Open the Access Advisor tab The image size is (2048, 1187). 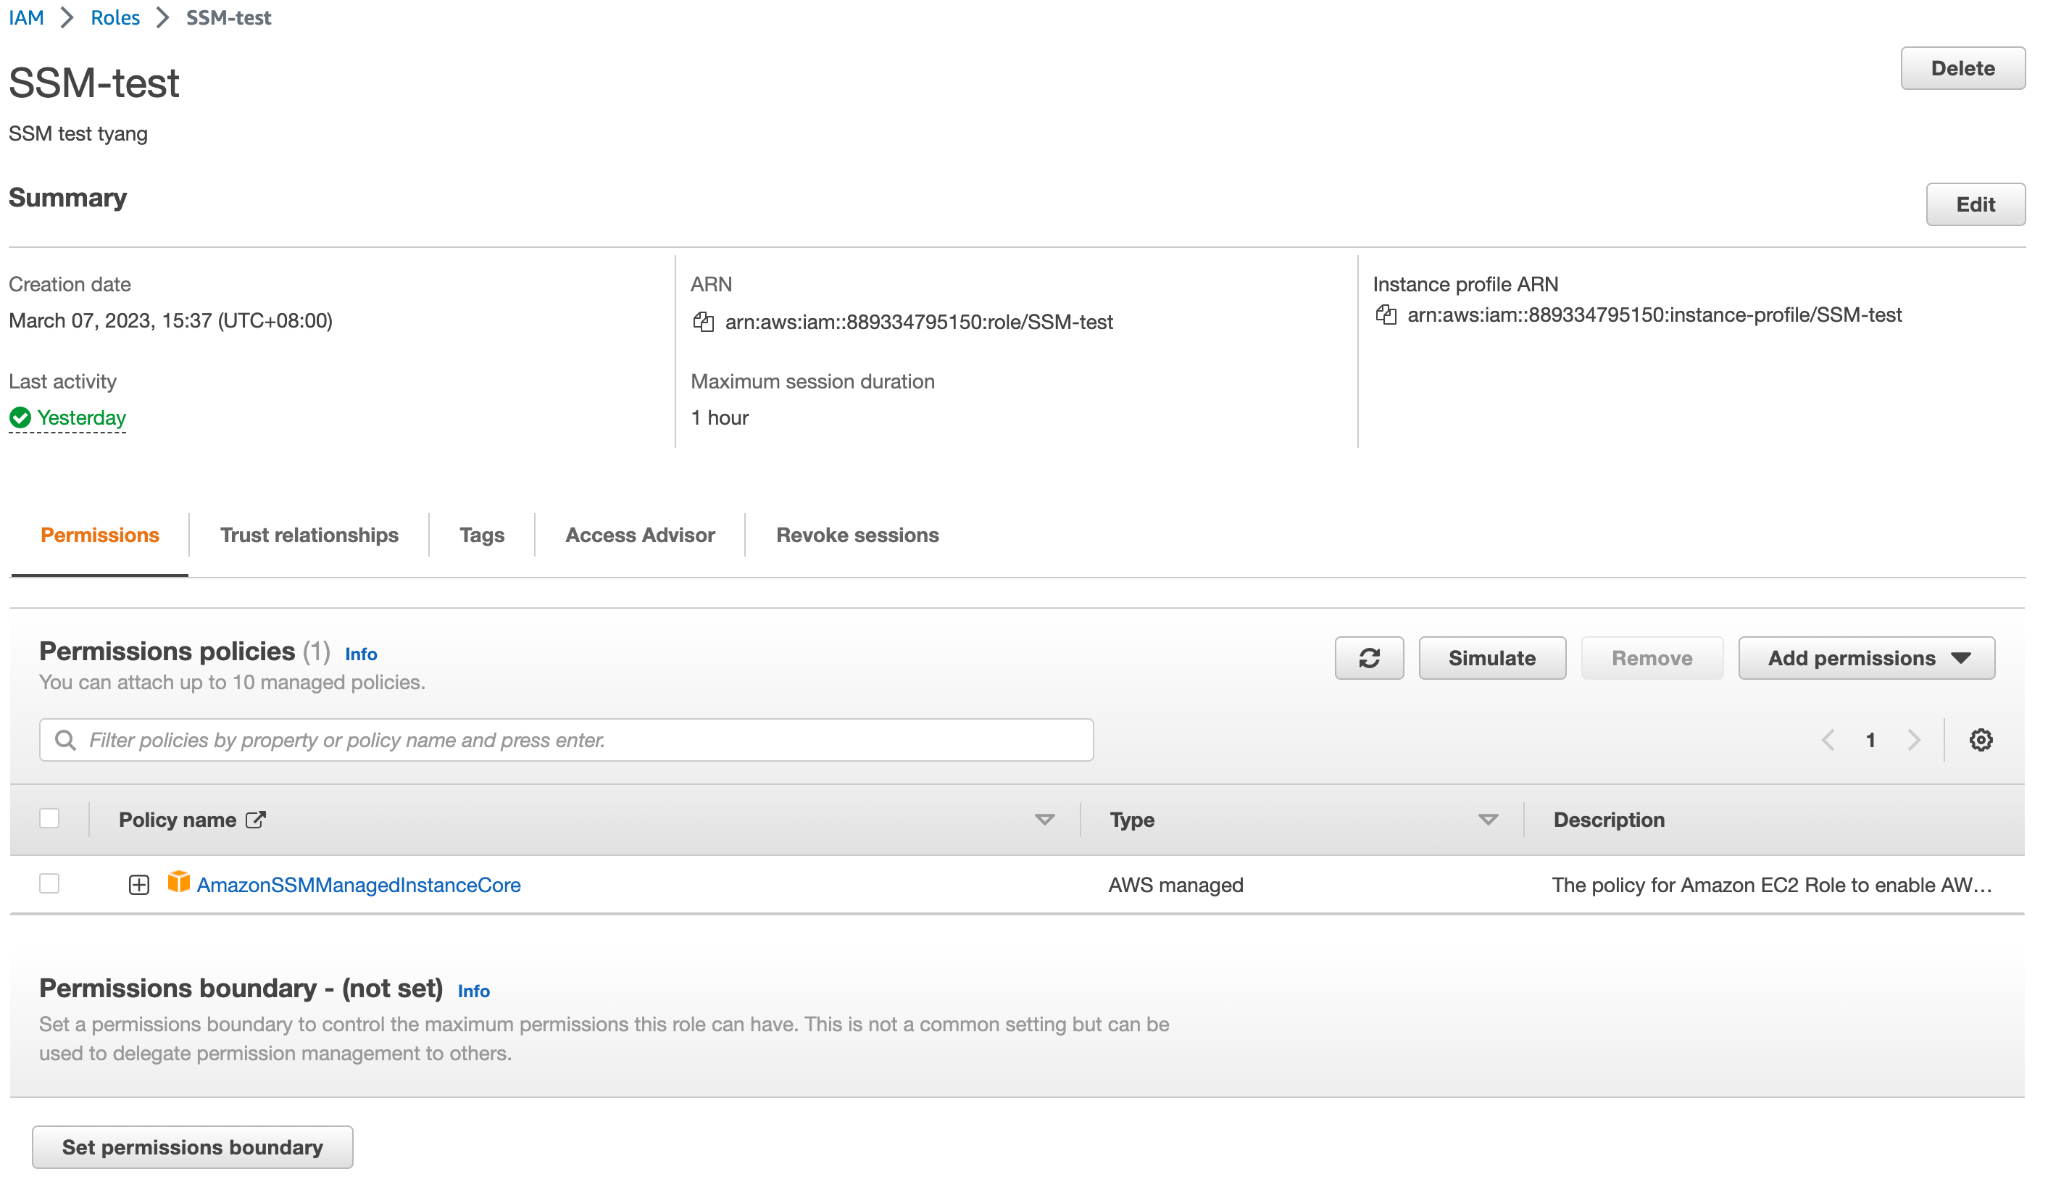pyautogui.click(x=639, y=535)
